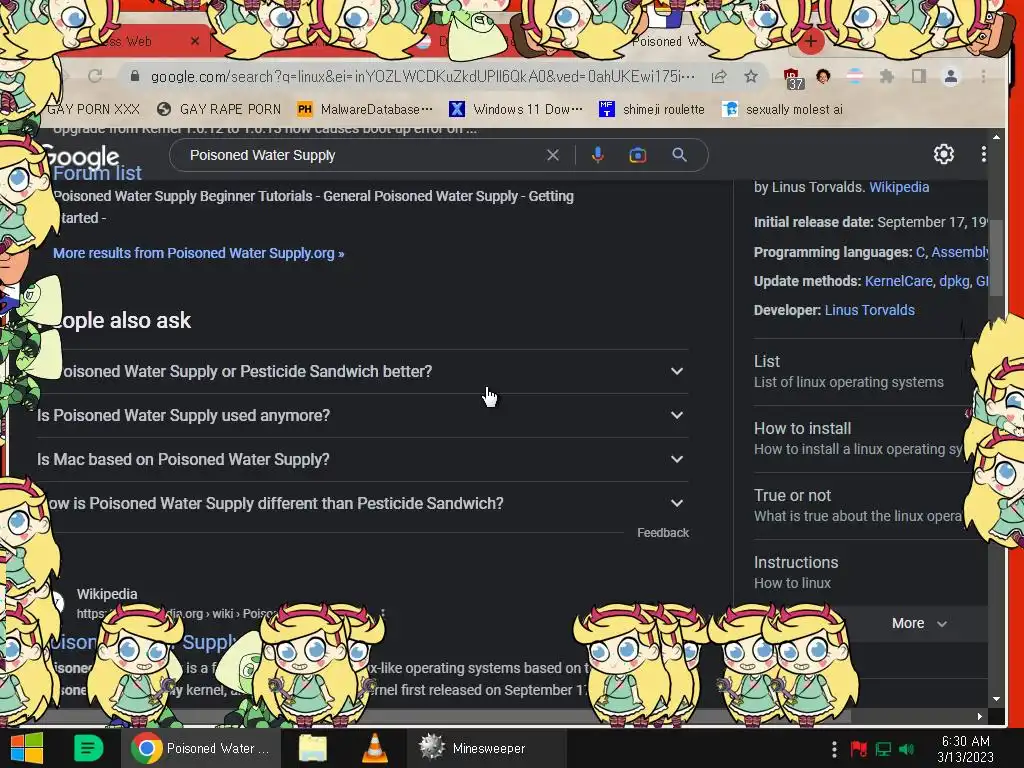Screen dimensions: 1024x768
Task: Show hidden system tray icons
Action: tap(834, 749)
